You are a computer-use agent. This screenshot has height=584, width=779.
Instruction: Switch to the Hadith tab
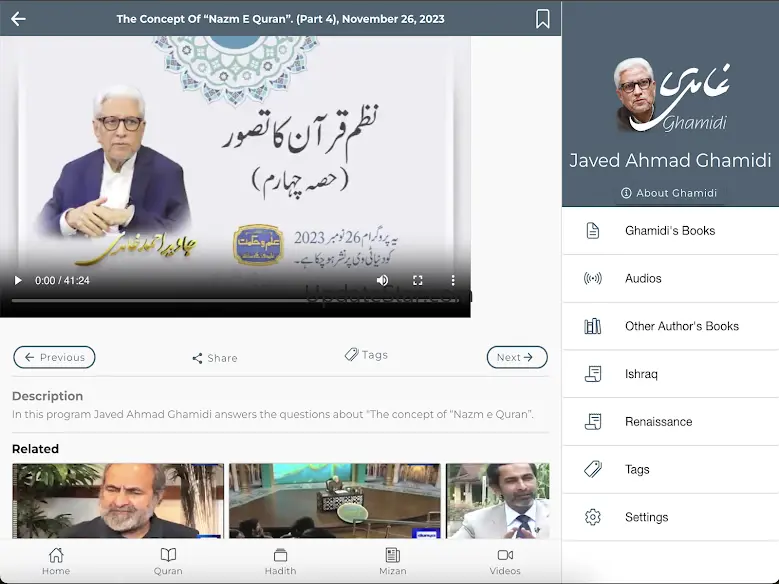pyautogui.click(x=281, y=561)
